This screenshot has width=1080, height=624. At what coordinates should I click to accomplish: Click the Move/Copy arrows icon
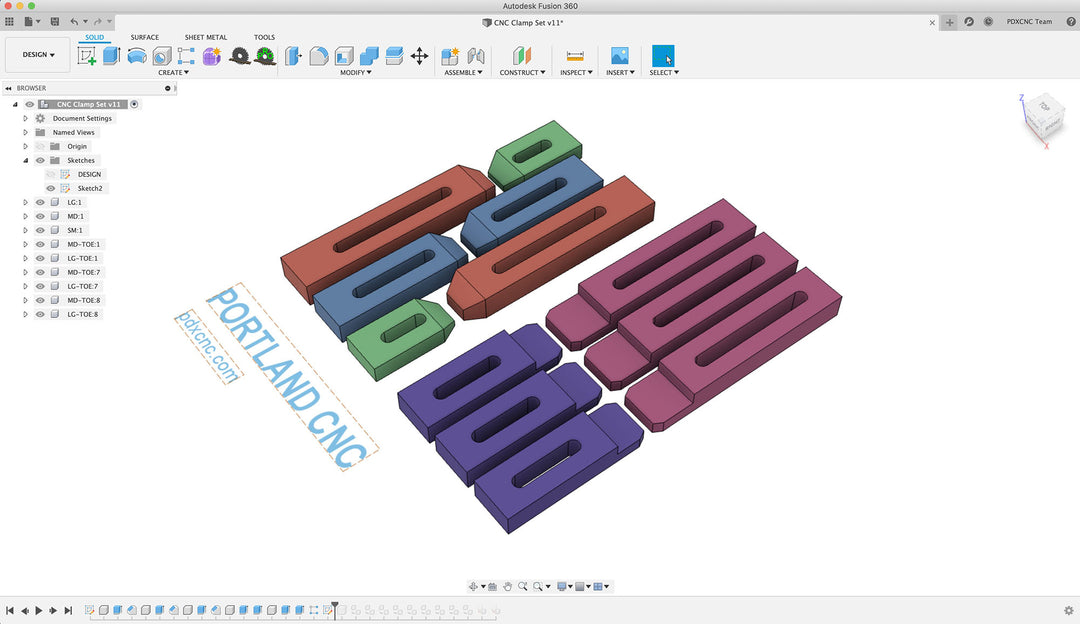click(x=419, y=56)
